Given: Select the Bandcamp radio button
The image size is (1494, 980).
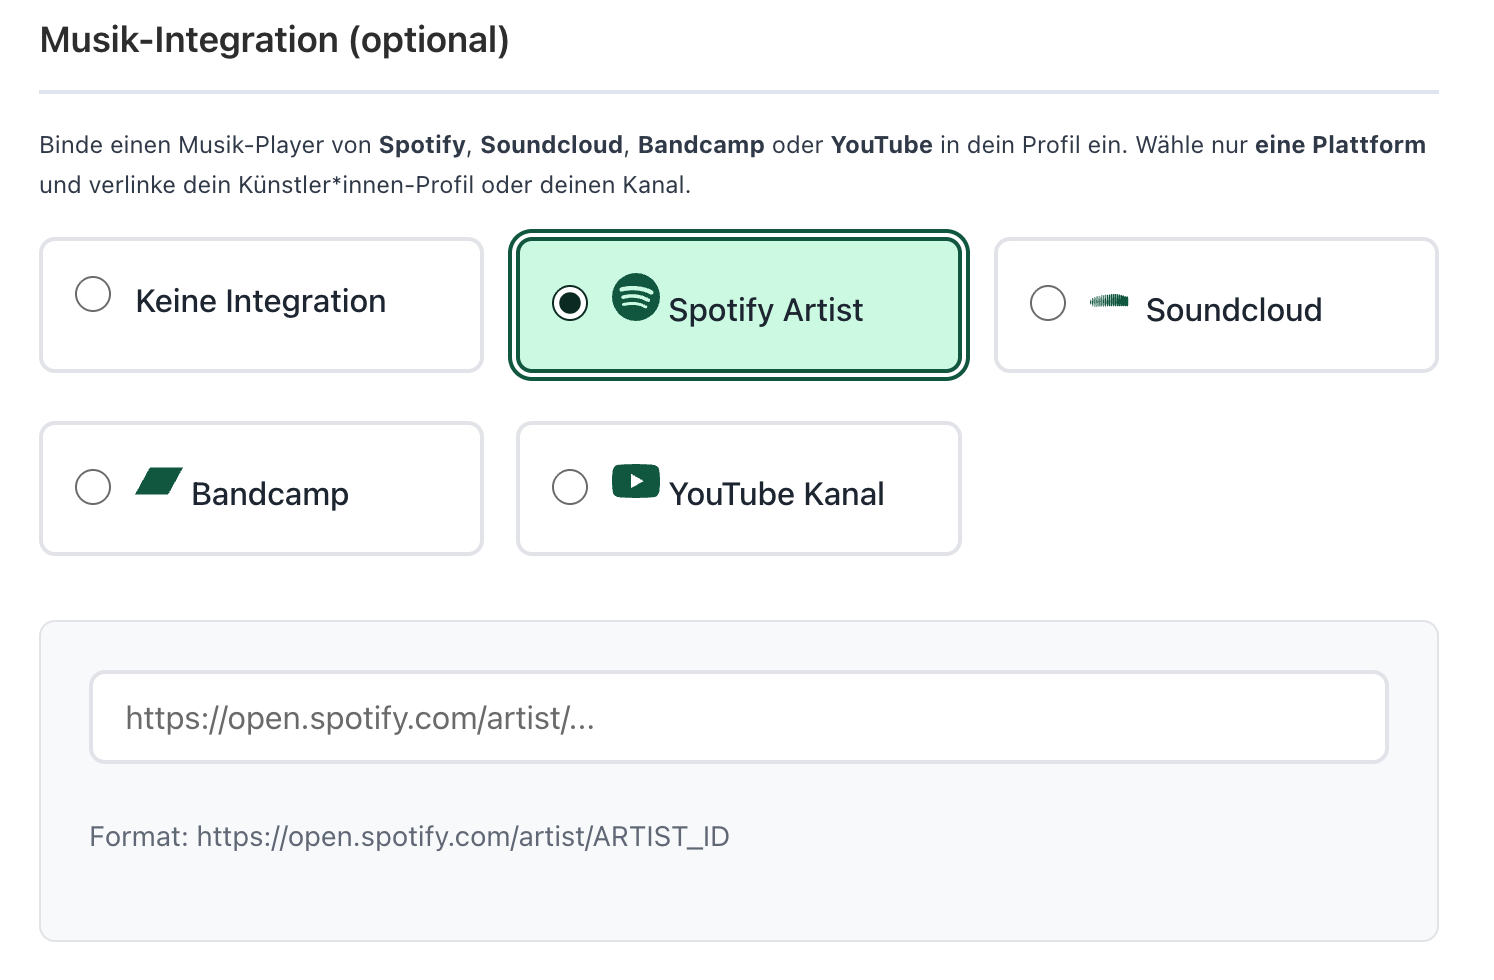Looking at the screenshot, I should tap(93, 487).
